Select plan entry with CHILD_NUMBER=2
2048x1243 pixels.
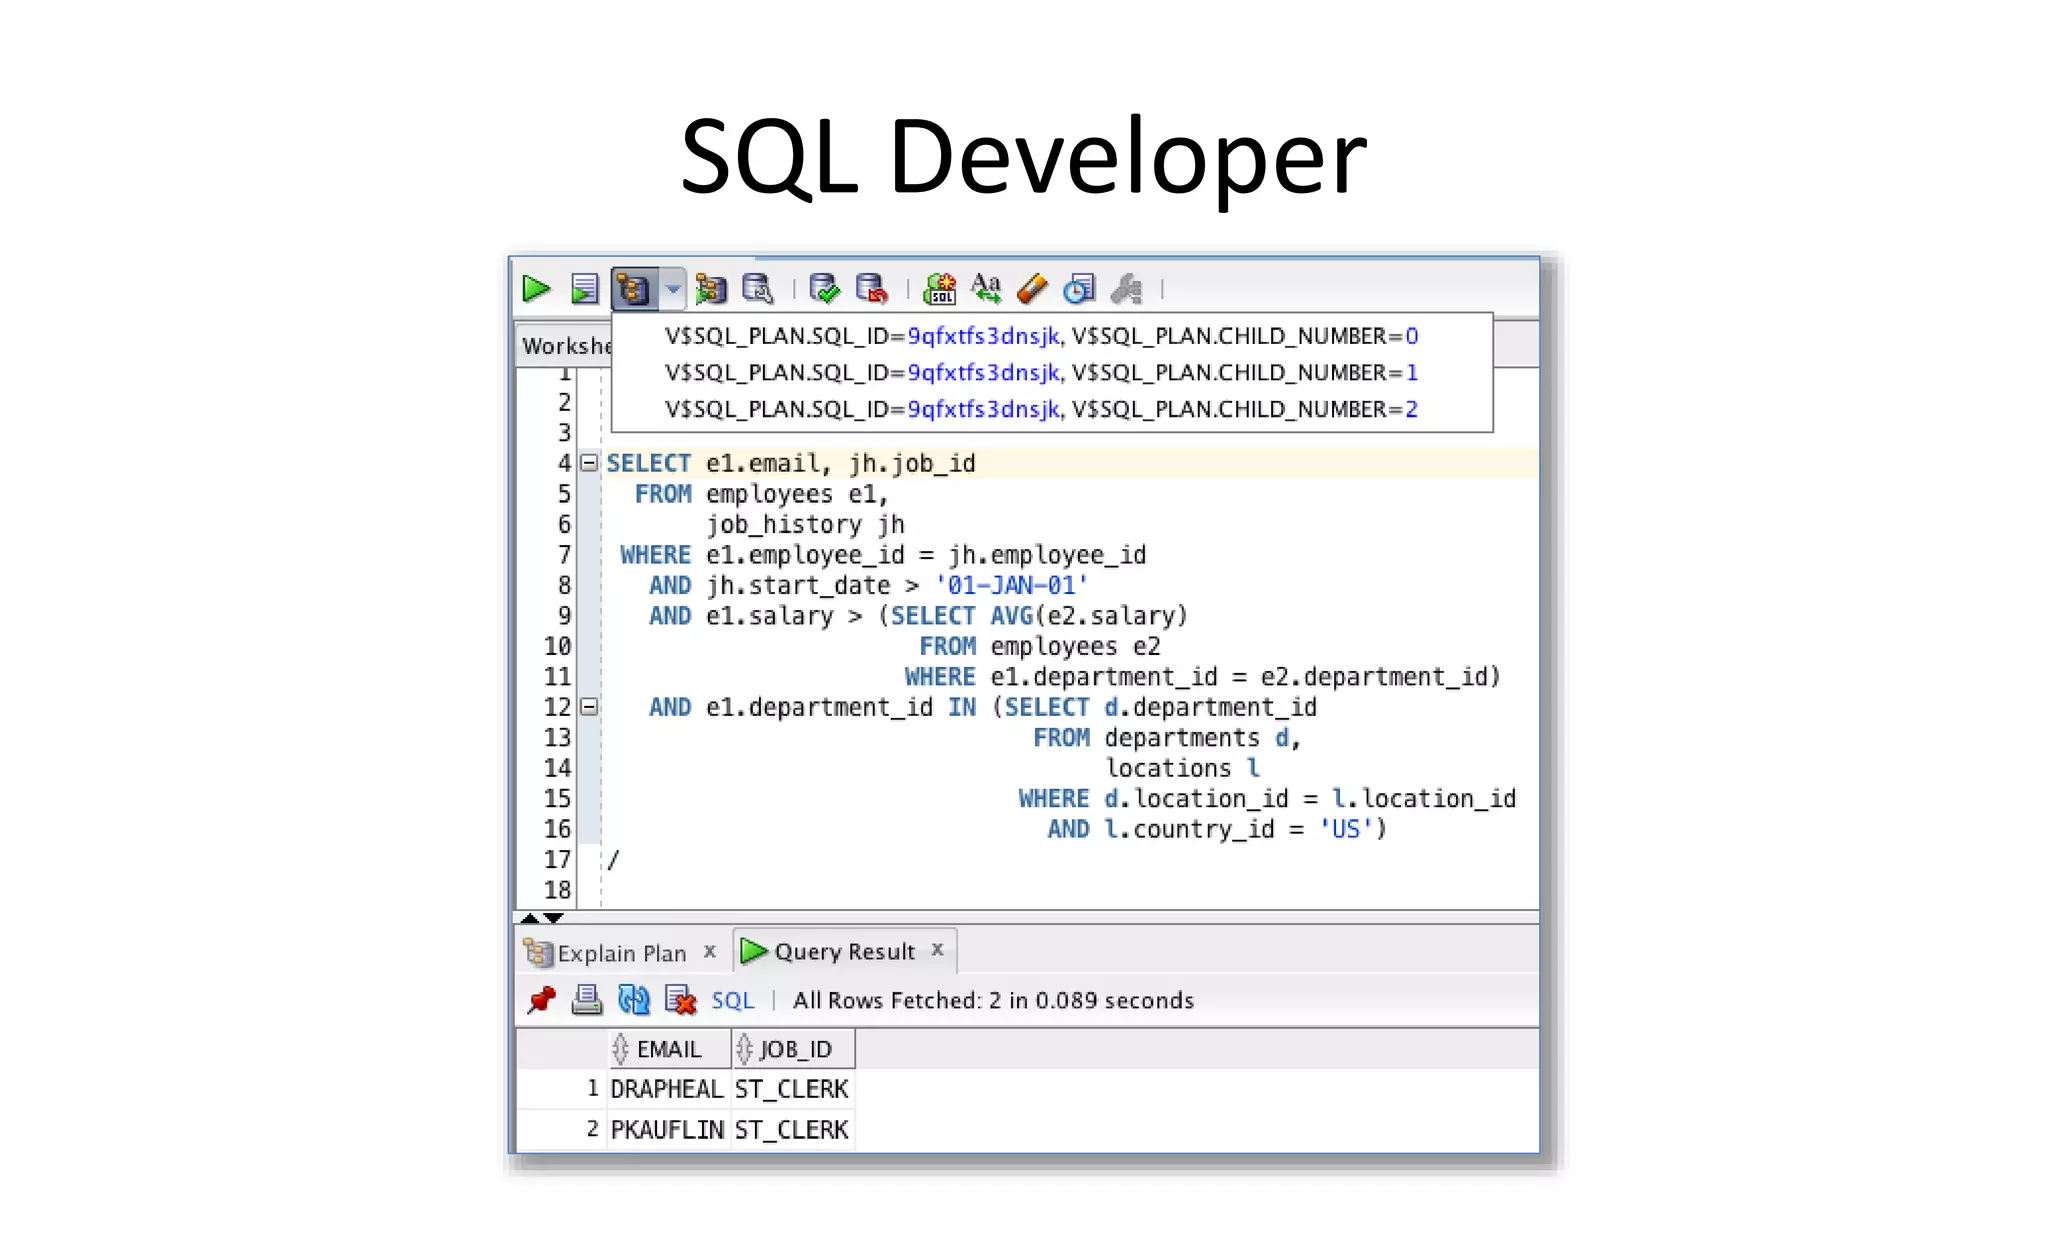point(1041,409)
